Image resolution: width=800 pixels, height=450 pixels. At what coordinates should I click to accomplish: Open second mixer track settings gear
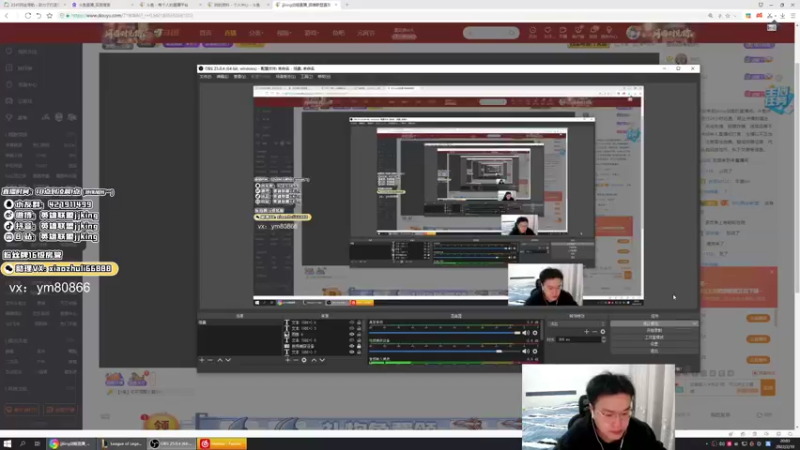(x=535, y=351)
